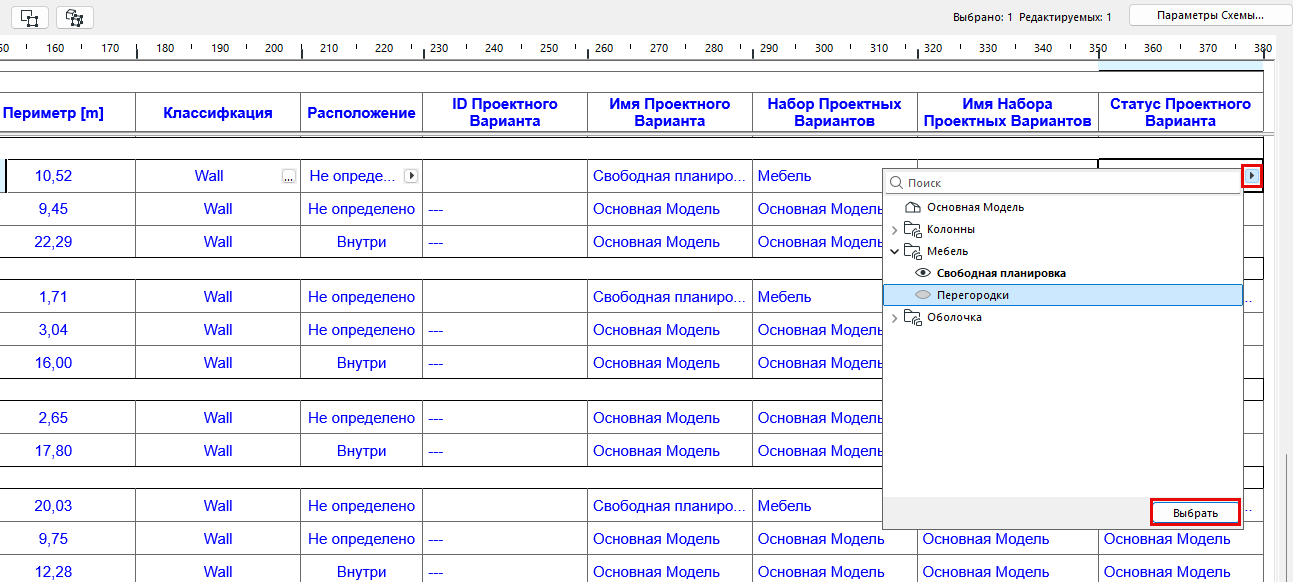Select Основная Модель in the popup tree
Viewport: 1293px width, 582px height.
(x=975, y=208)
